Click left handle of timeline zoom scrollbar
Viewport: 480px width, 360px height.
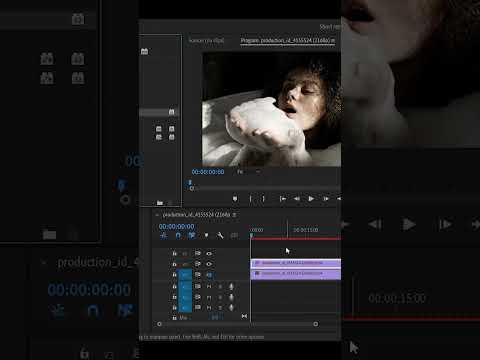(159, 324)
